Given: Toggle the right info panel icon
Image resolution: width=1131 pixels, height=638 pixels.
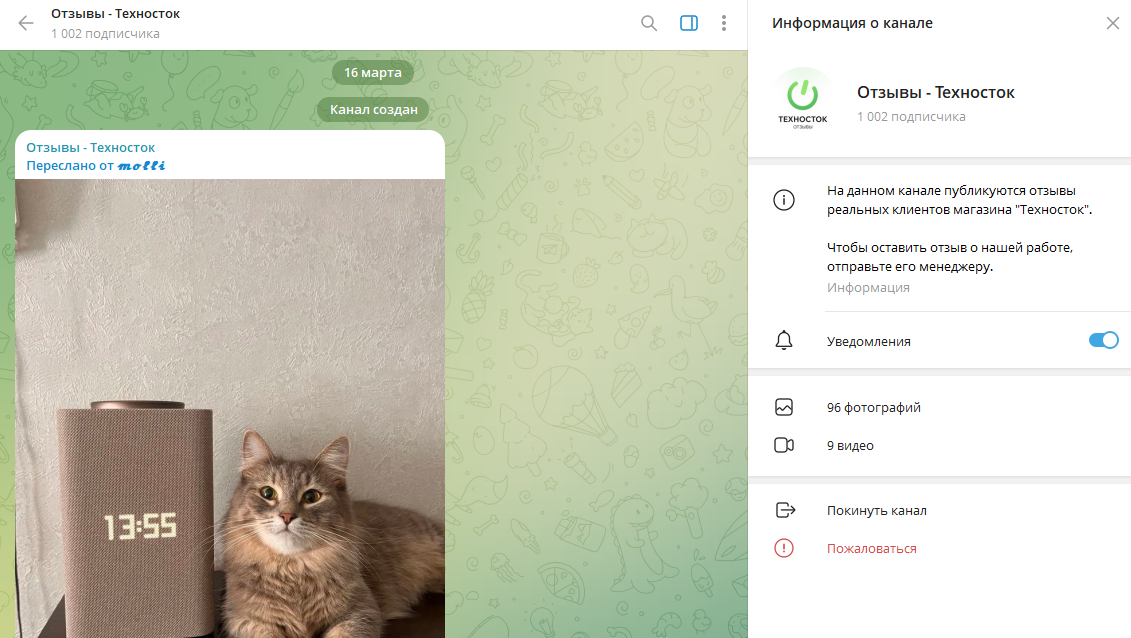Looking at the screenshot, I should pyautogui.click(x=689, y=23).
